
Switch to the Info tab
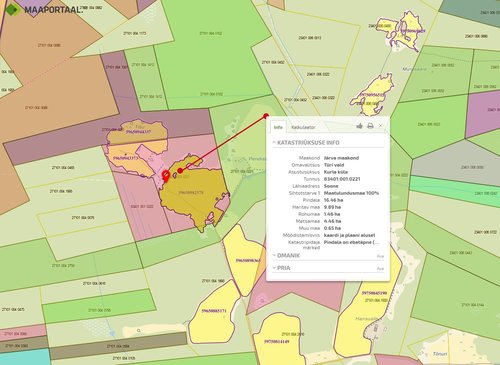[278, 127]
